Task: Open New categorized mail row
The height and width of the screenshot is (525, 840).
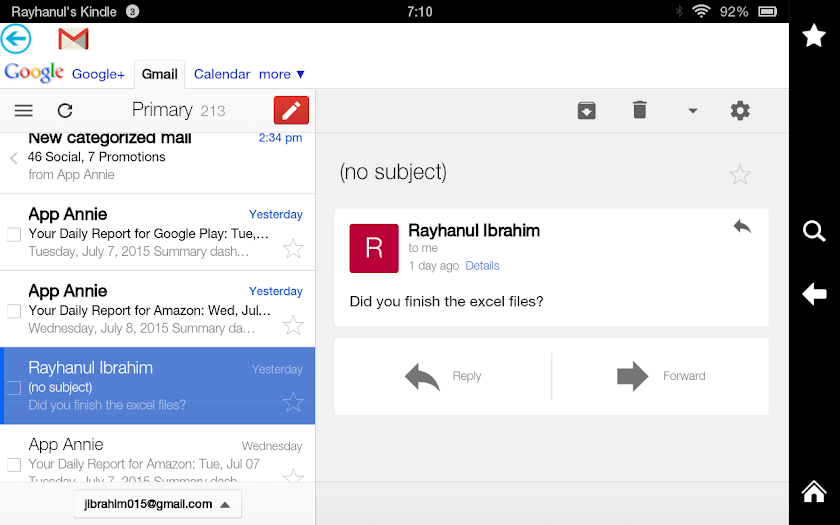Action: (x=158, y=163)
